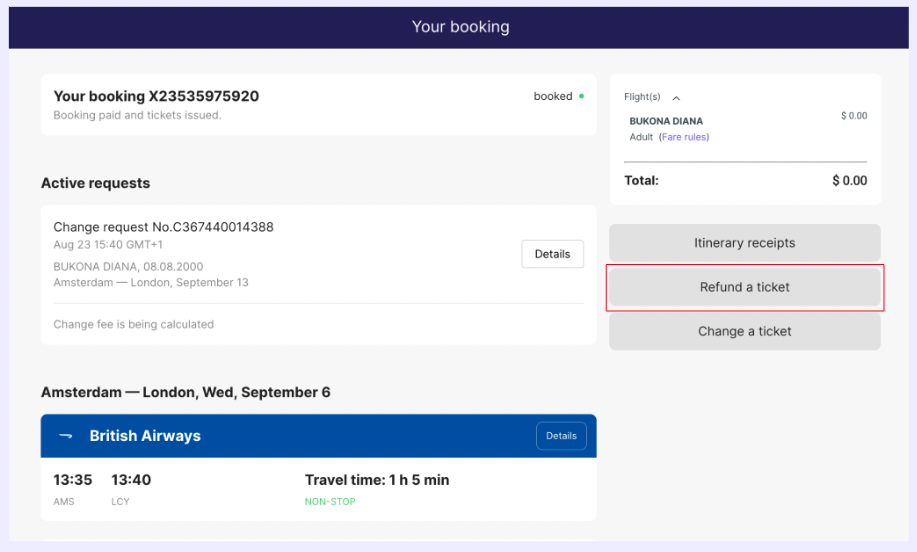View Details of the change request
The image size is (917, 552).
[552, 254]
